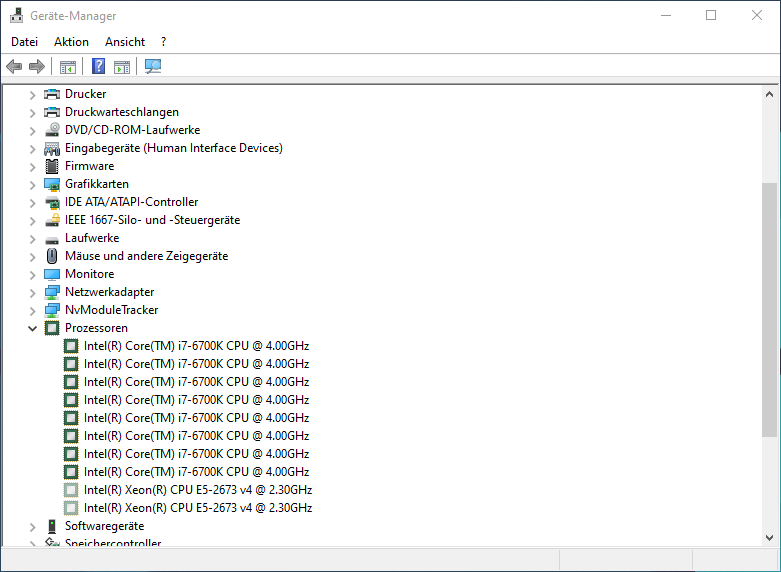Viewport: 781px width, 572px height.
Task: Expand IEEE 1667-Silo- und -Steuergeräte
Action: 32,221
